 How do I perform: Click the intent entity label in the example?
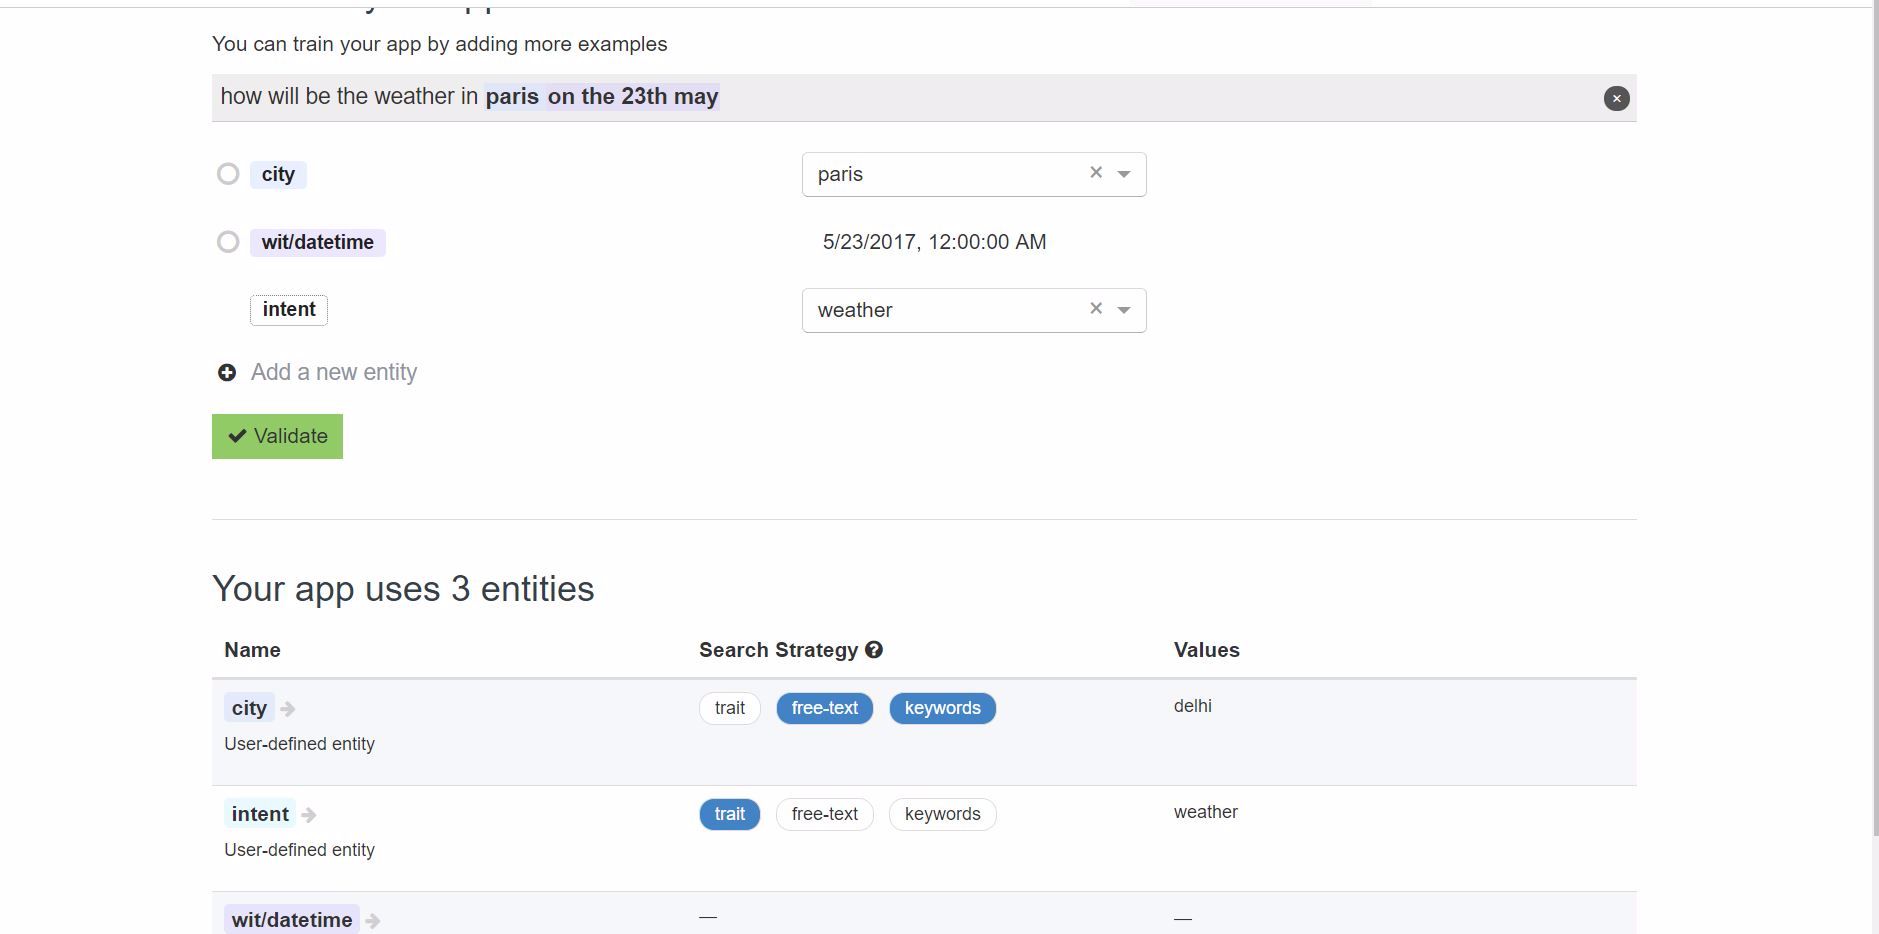[x=288, y=310]
